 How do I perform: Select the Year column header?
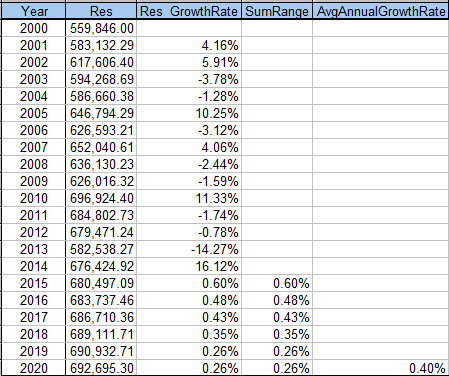[33, 11]
